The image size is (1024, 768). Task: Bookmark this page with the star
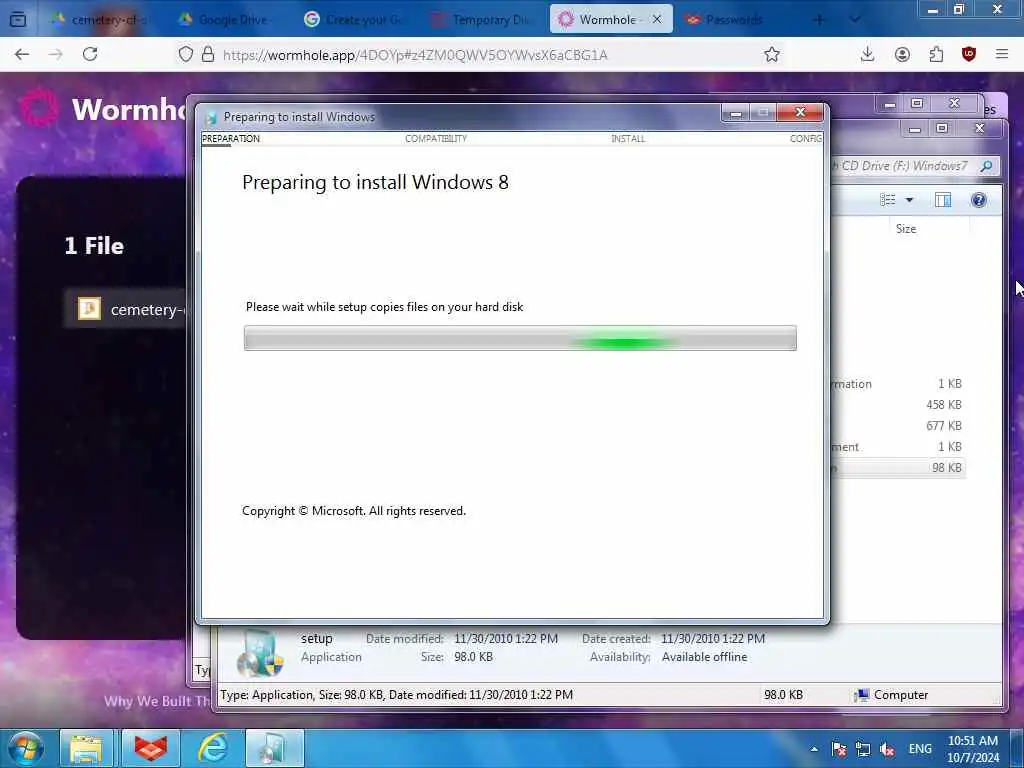(x=772, y=54)
